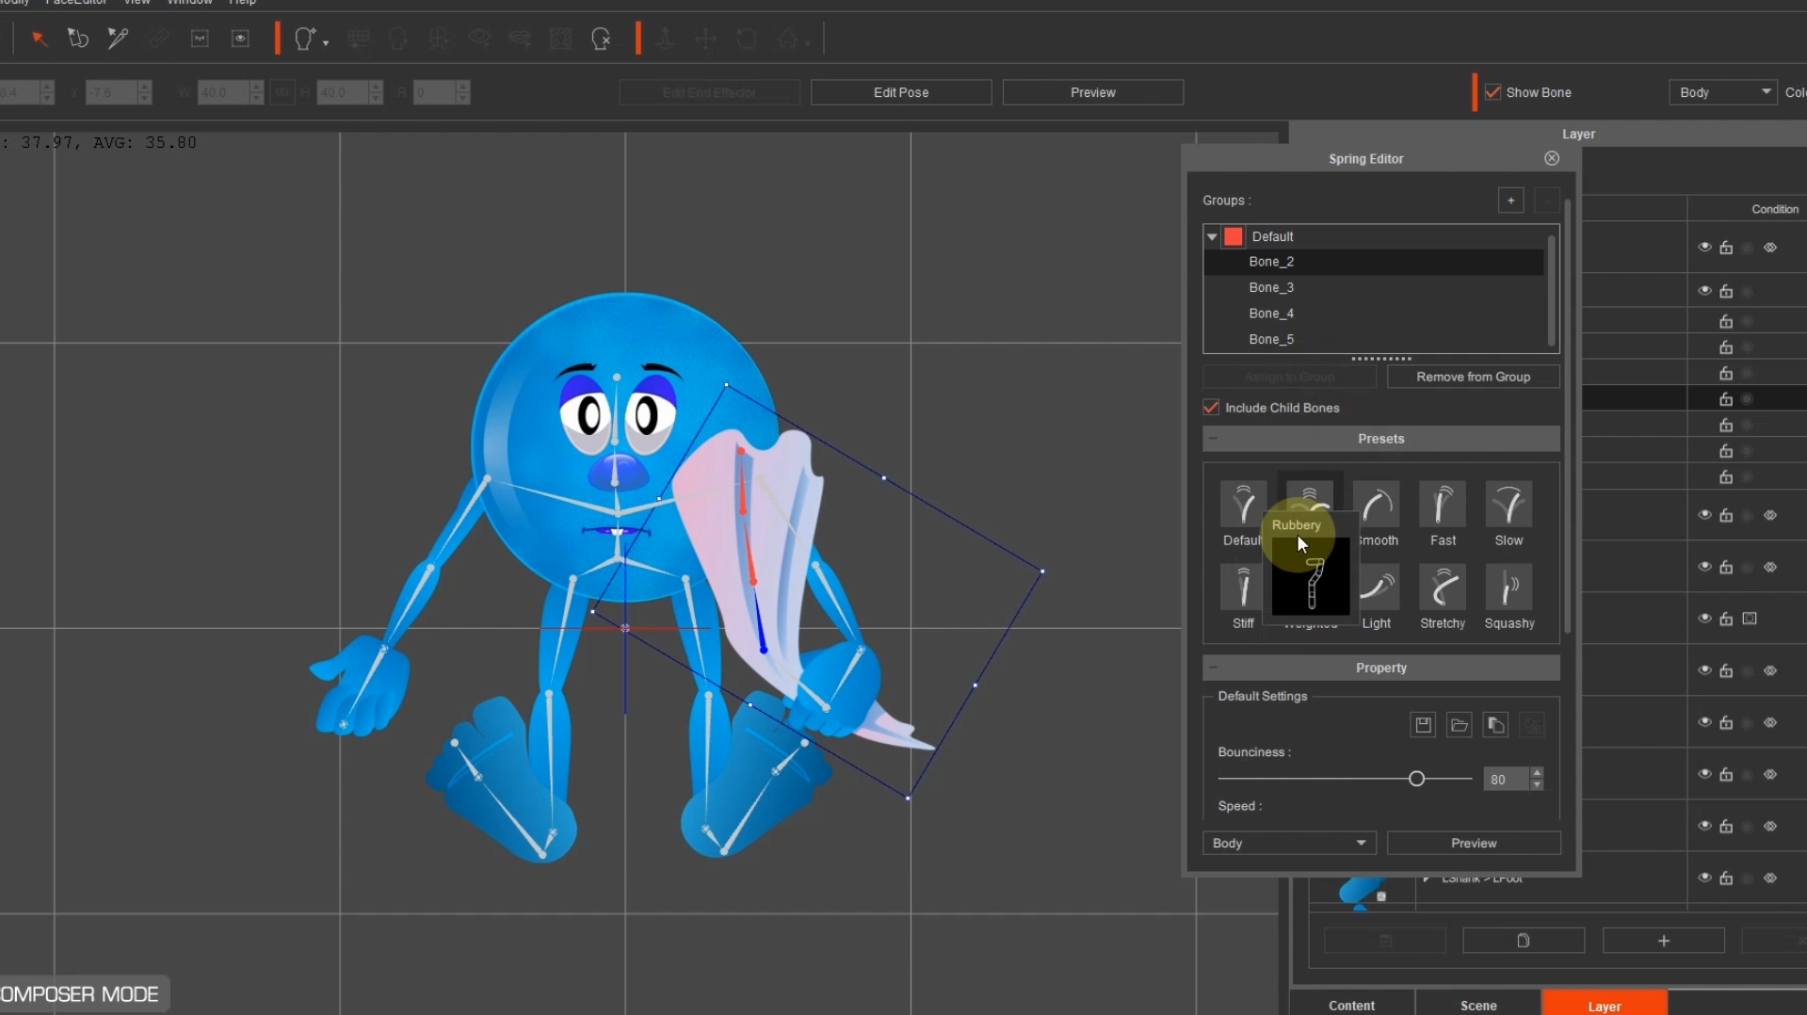1807x1015 pixels.
Task: Click the Bounciness slider handle
Action: [x=1416, y=779]
